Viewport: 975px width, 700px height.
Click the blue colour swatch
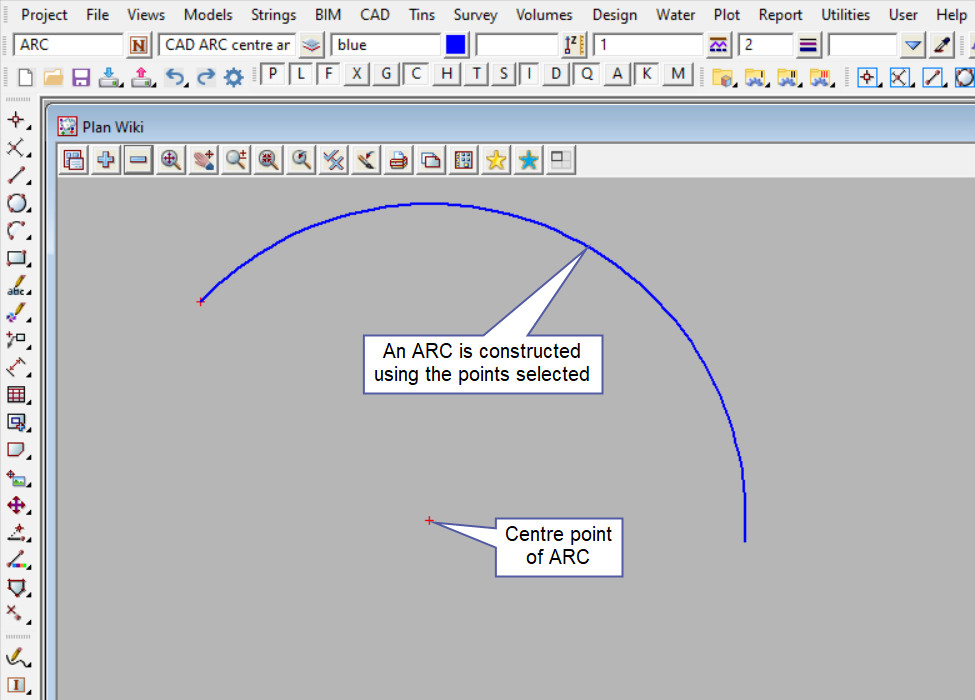point(456,45)
